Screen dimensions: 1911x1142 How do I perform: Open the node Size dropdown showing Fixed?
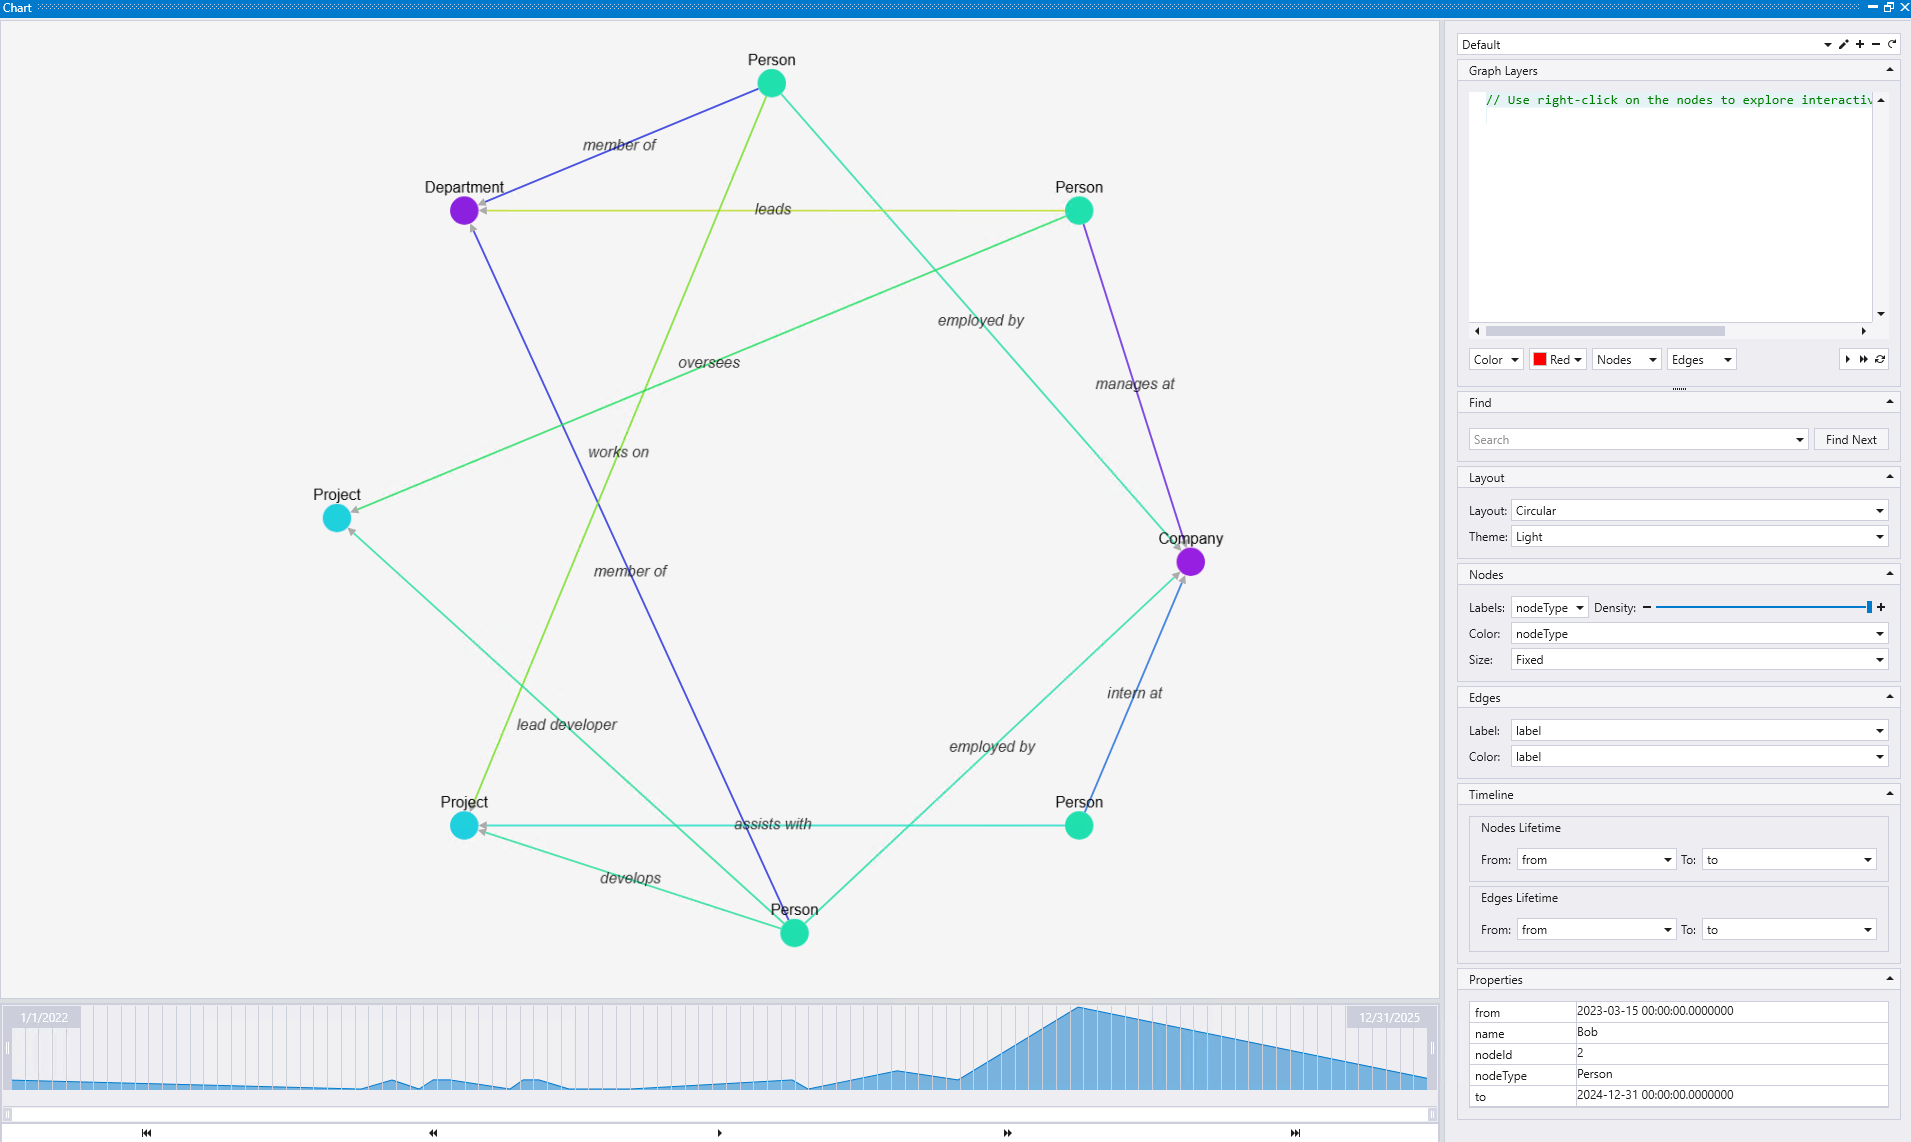pyautogui.click(x=1879, y=659)
